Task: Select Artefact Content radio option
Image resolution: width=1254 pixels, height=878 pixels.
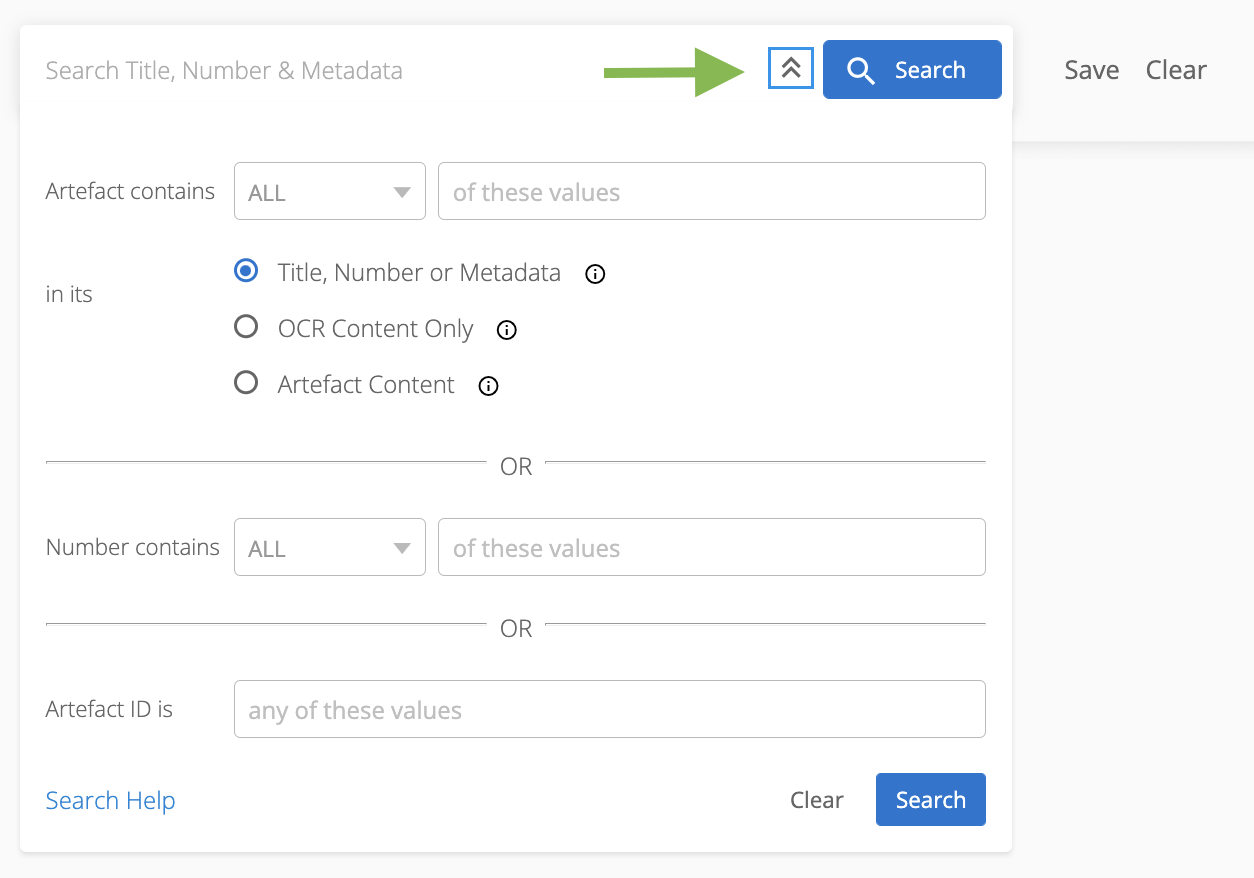Action: point(246,383)
